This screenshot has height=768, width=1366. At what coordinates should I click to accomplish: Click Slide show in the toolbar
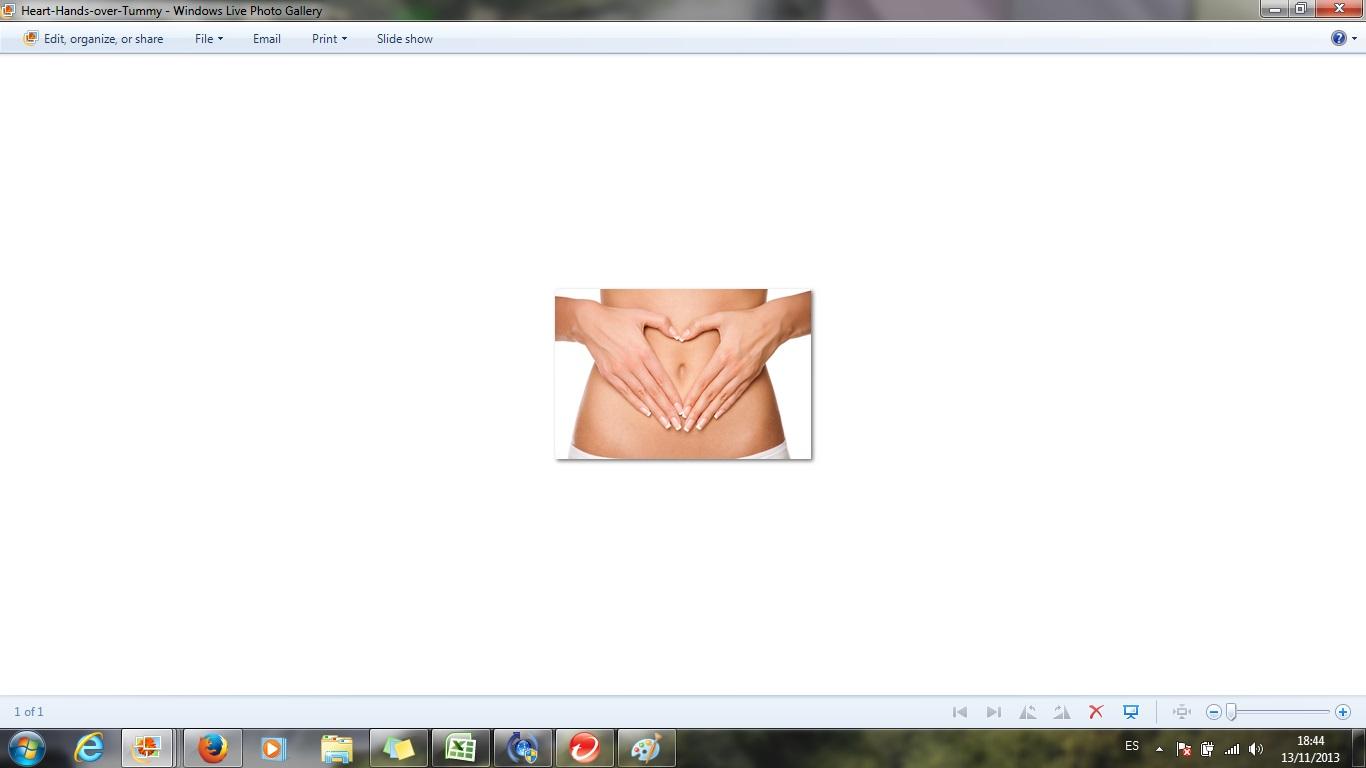[404, 39]
